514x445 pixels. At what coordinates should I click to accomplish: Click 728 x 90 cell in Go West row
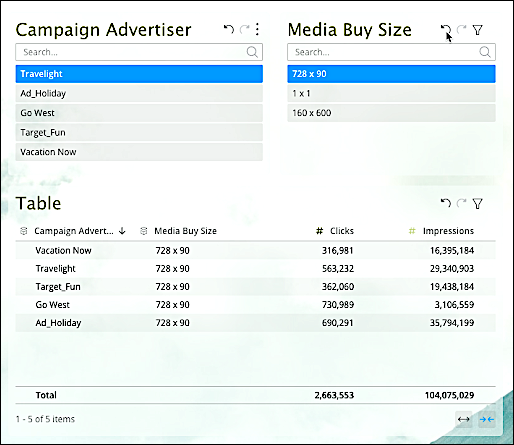[172, 305]
